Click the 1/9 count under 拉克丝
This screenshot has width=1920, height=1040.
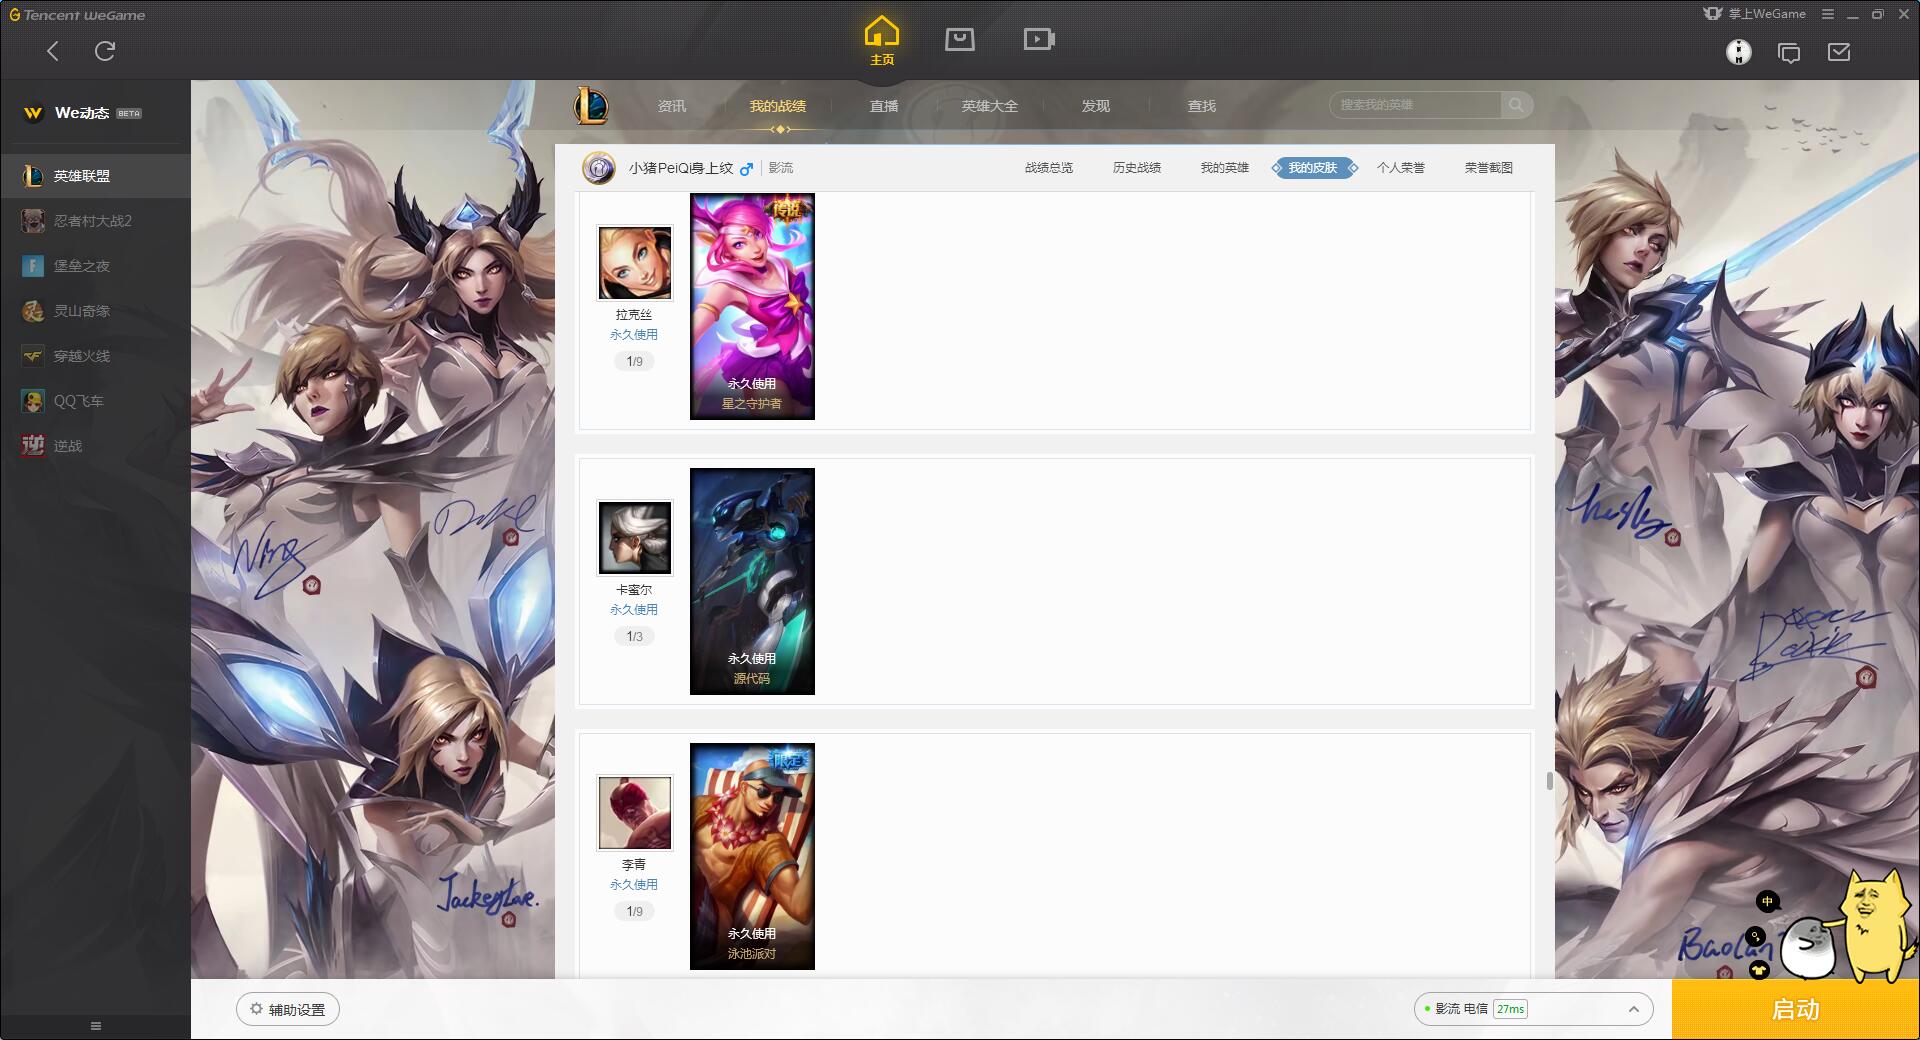(635, 361)
